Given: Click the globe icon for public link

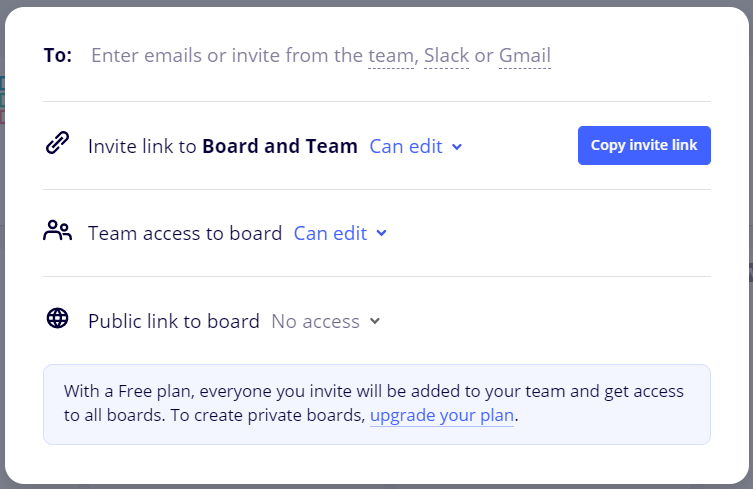Looking at the screenshot, I should 58,319.
